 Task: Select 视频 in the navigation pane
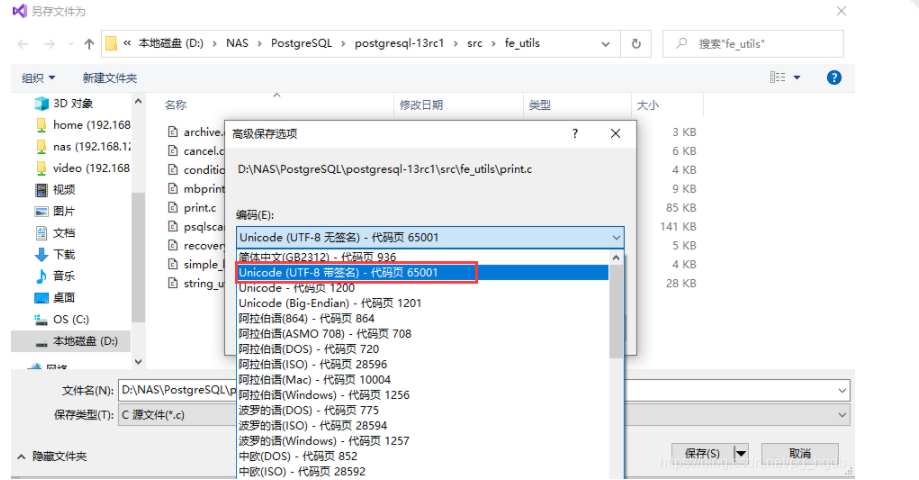point(55,190)
